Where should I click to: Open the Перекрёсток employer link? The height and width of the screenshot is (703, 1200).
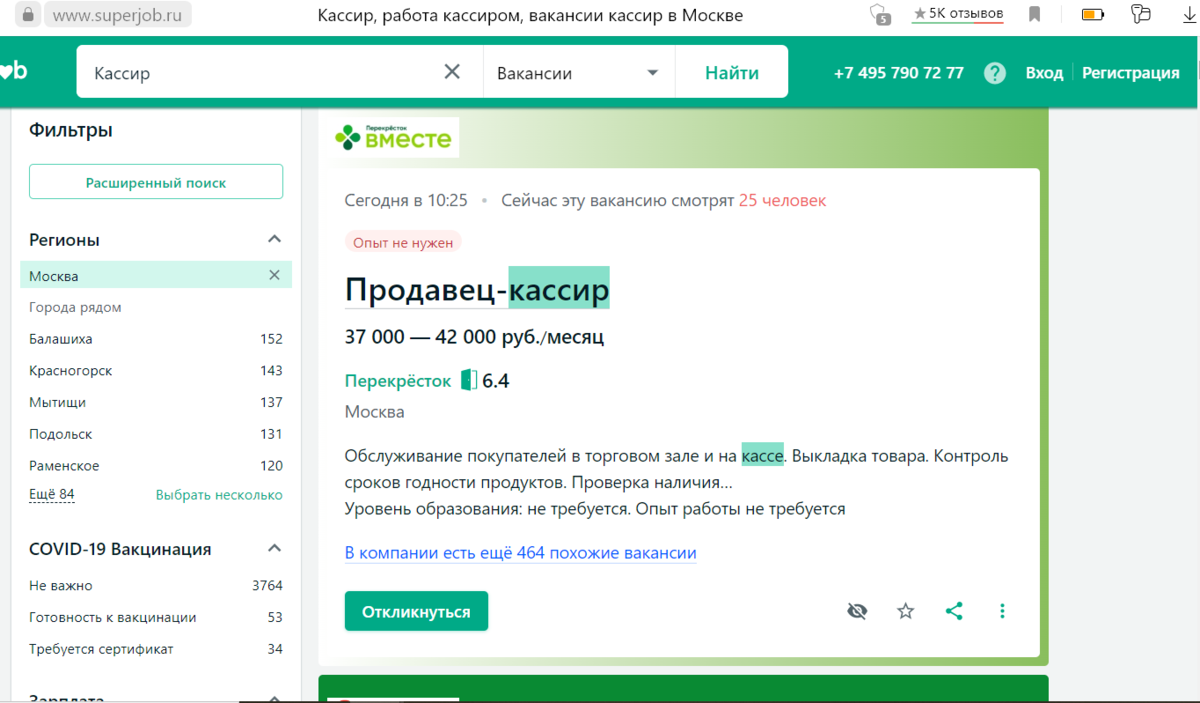398,381
